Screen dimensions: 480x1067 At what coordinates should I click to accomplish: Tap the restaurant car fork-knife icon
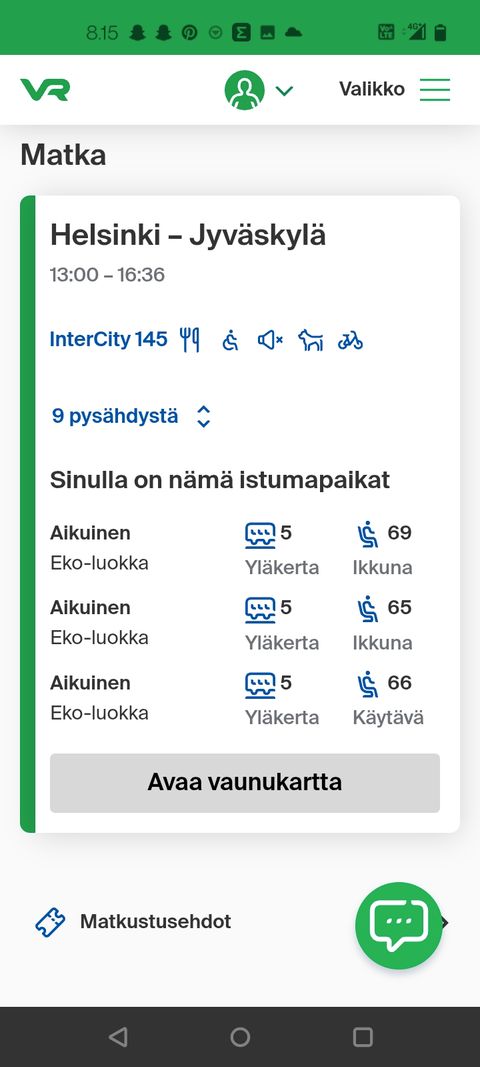click(190, 340)
